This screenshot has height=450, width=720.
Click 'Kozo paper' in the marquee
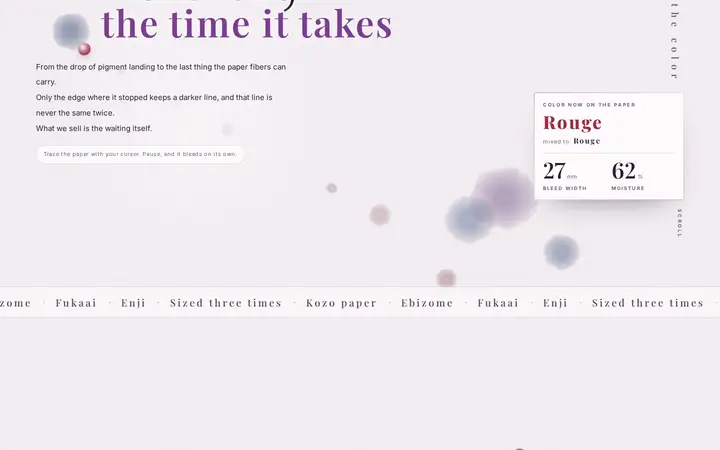click(x=341, y=303)
